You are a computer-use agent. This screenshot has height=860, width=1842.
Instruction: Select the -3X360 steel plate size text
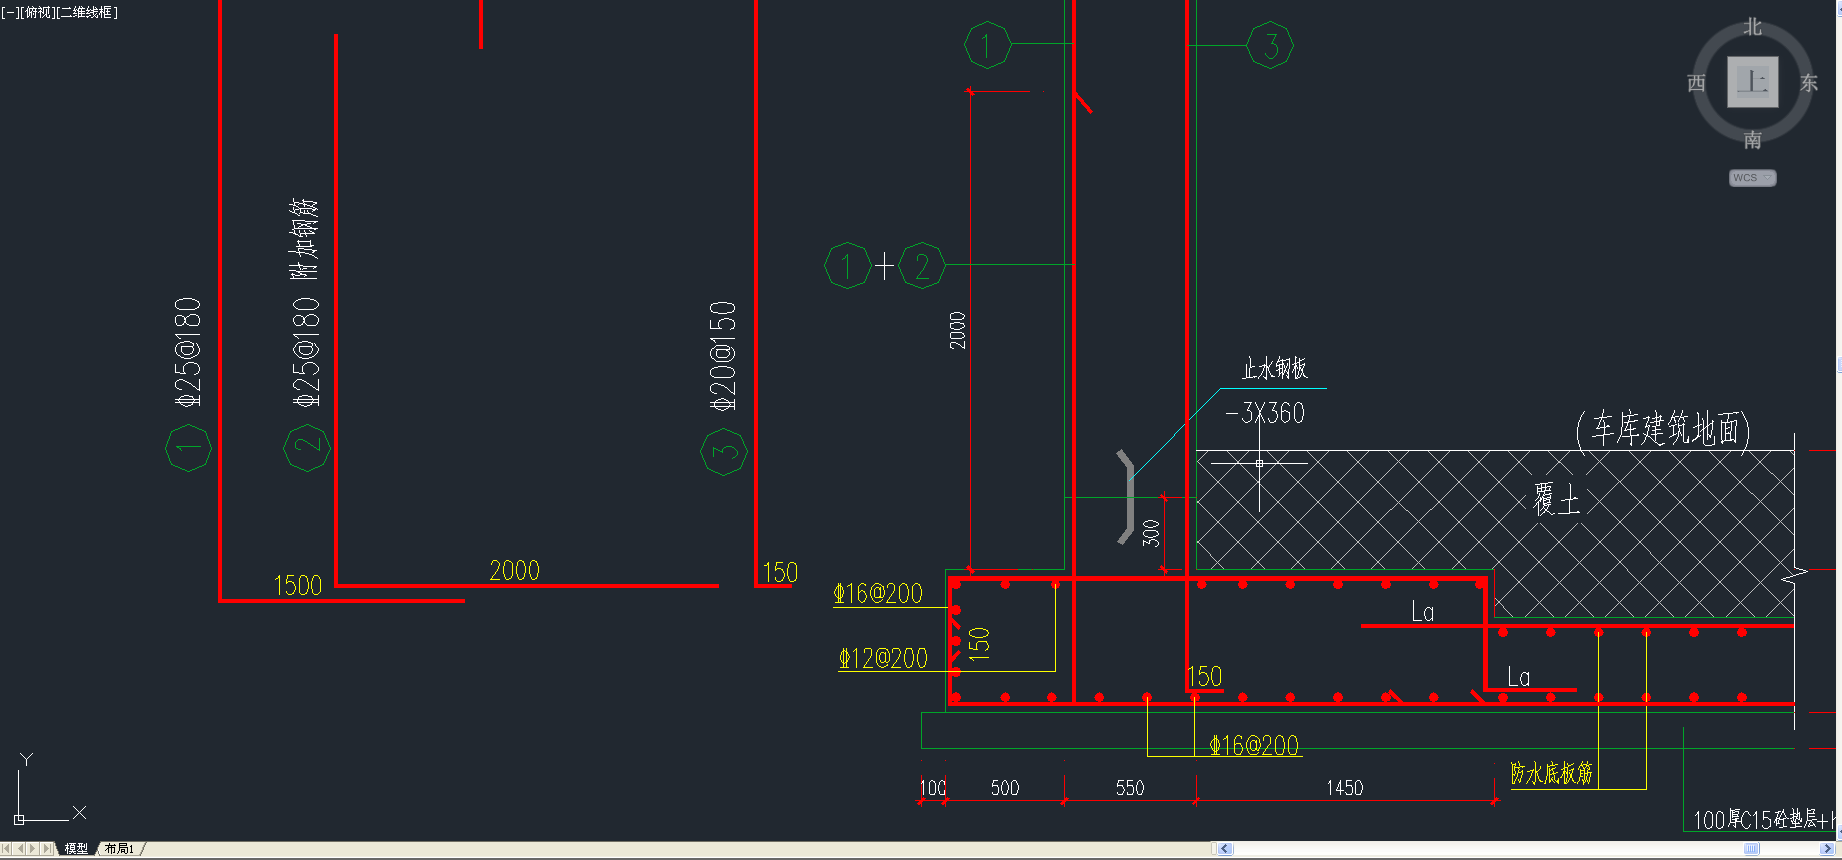(x=1265, y=413)
